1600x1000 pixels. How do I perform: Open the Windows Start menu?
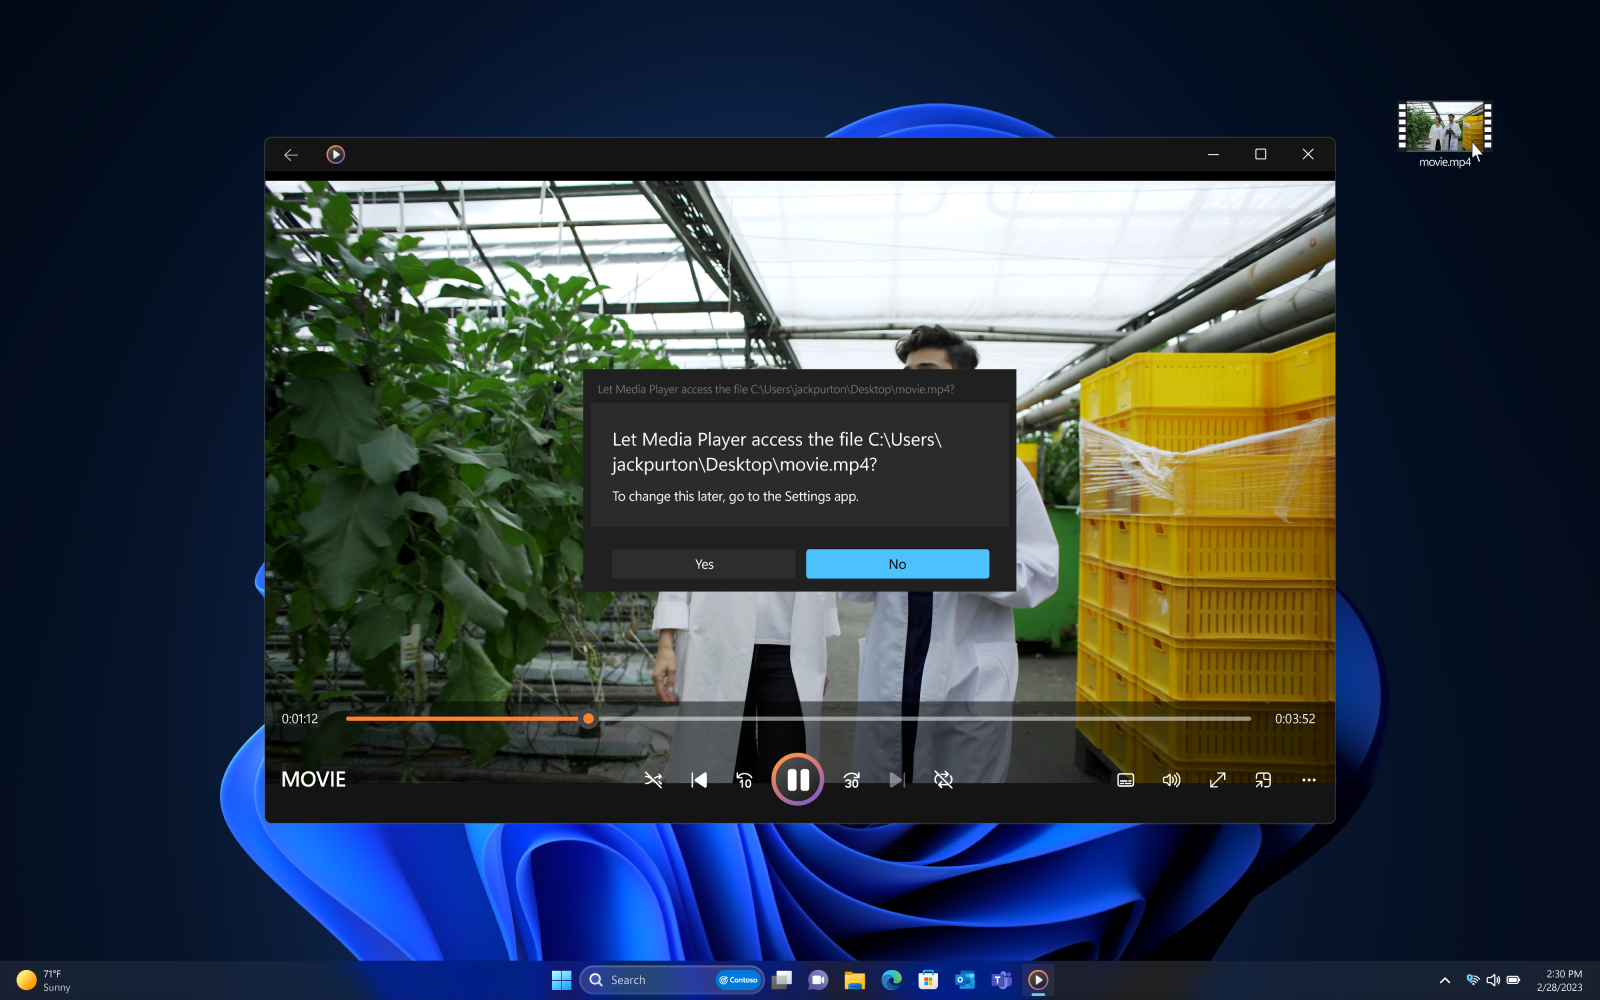560,980
